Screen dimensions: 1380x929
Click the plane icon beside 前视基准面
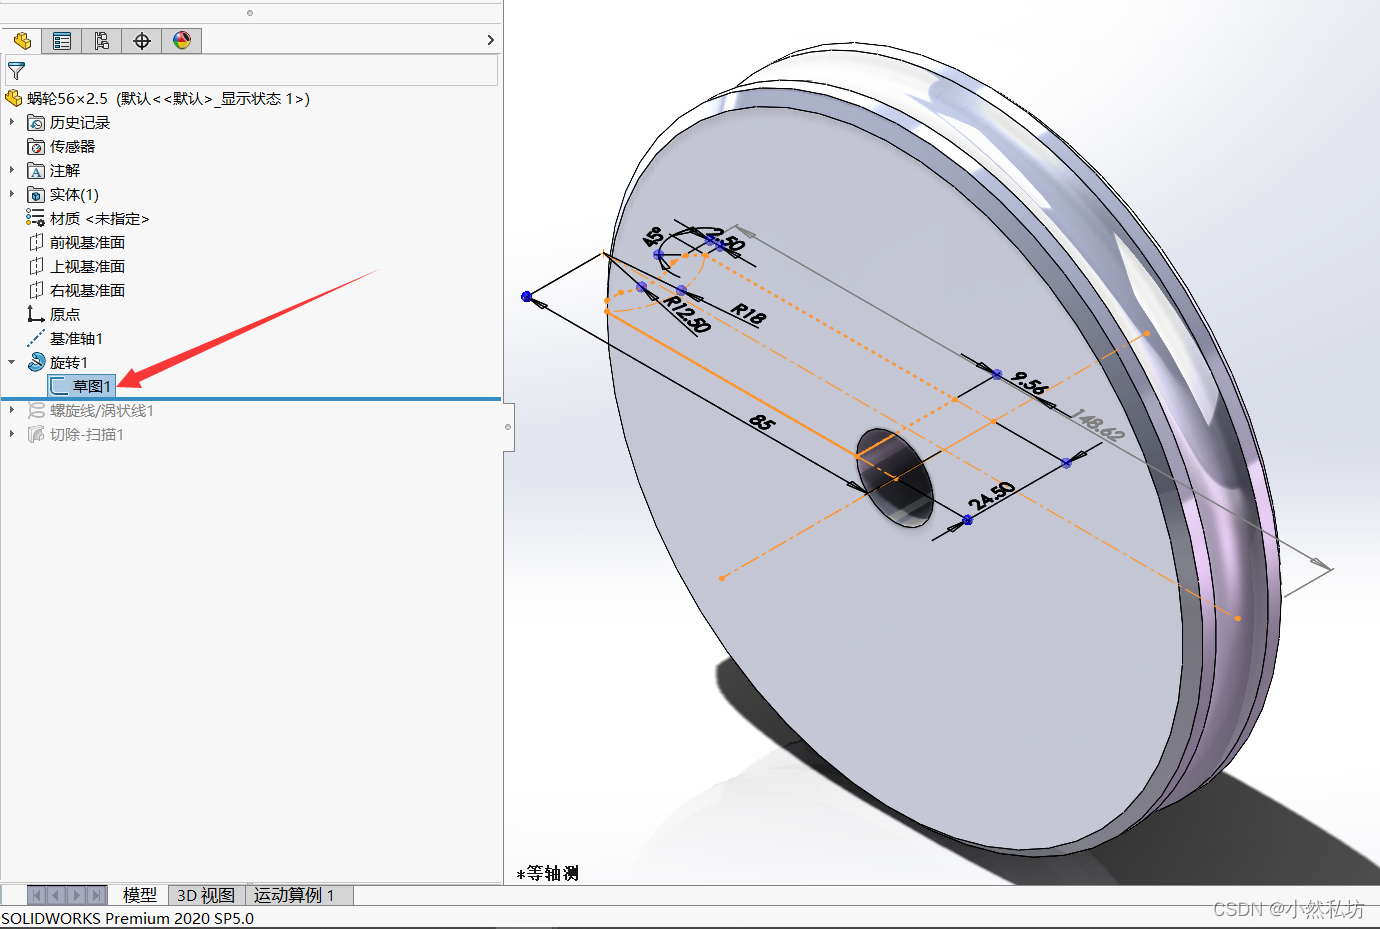[x=36, y=242]
